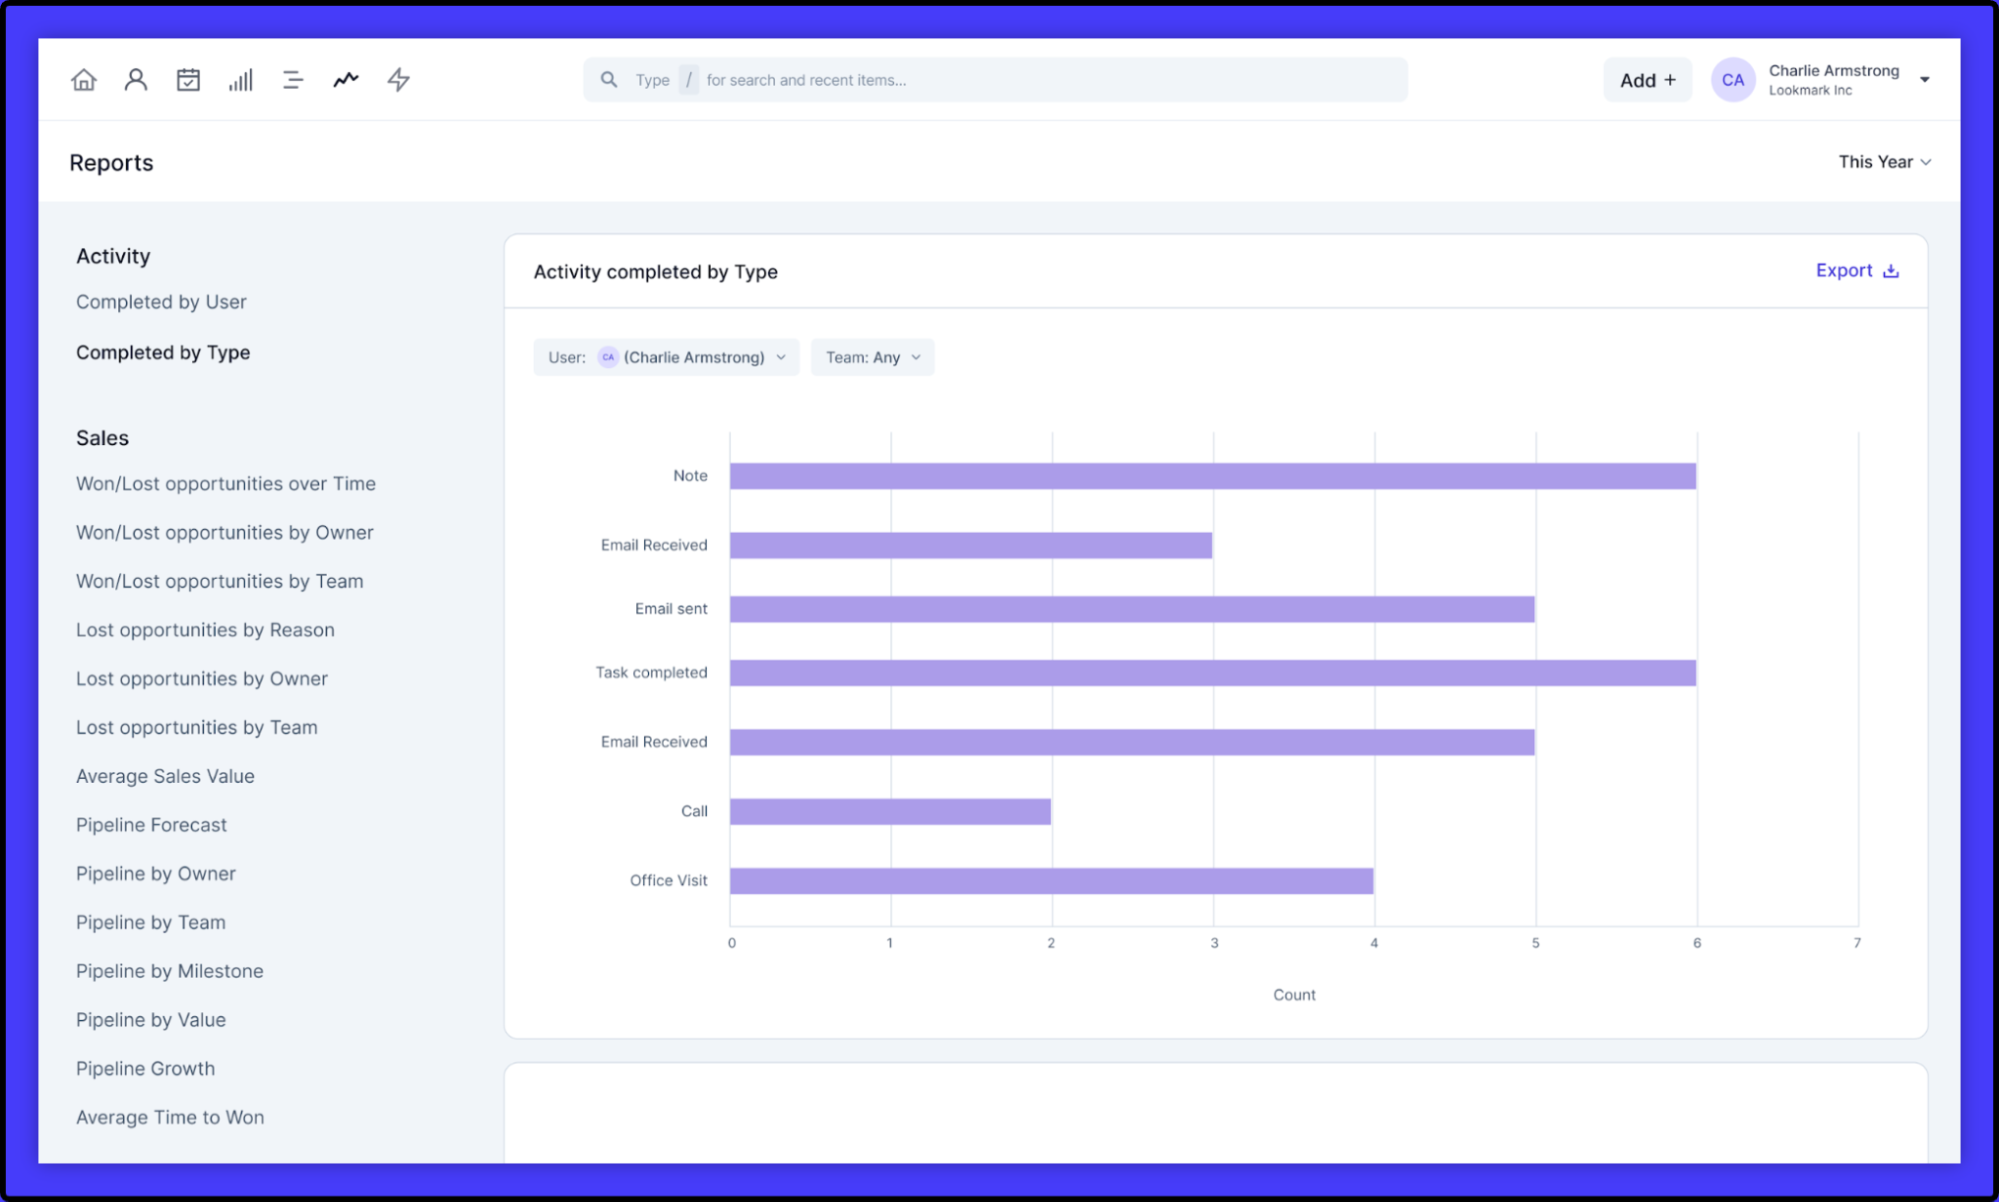
Task: Go to the Home dashboard icon
Action: pos(84,80)
